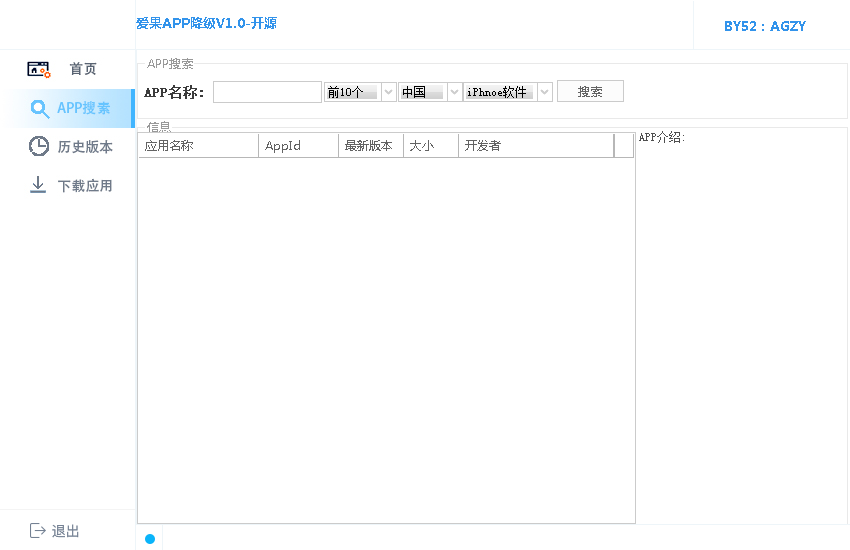
Task: Sort by 应用名称 column header
Action: click(198, 146)
